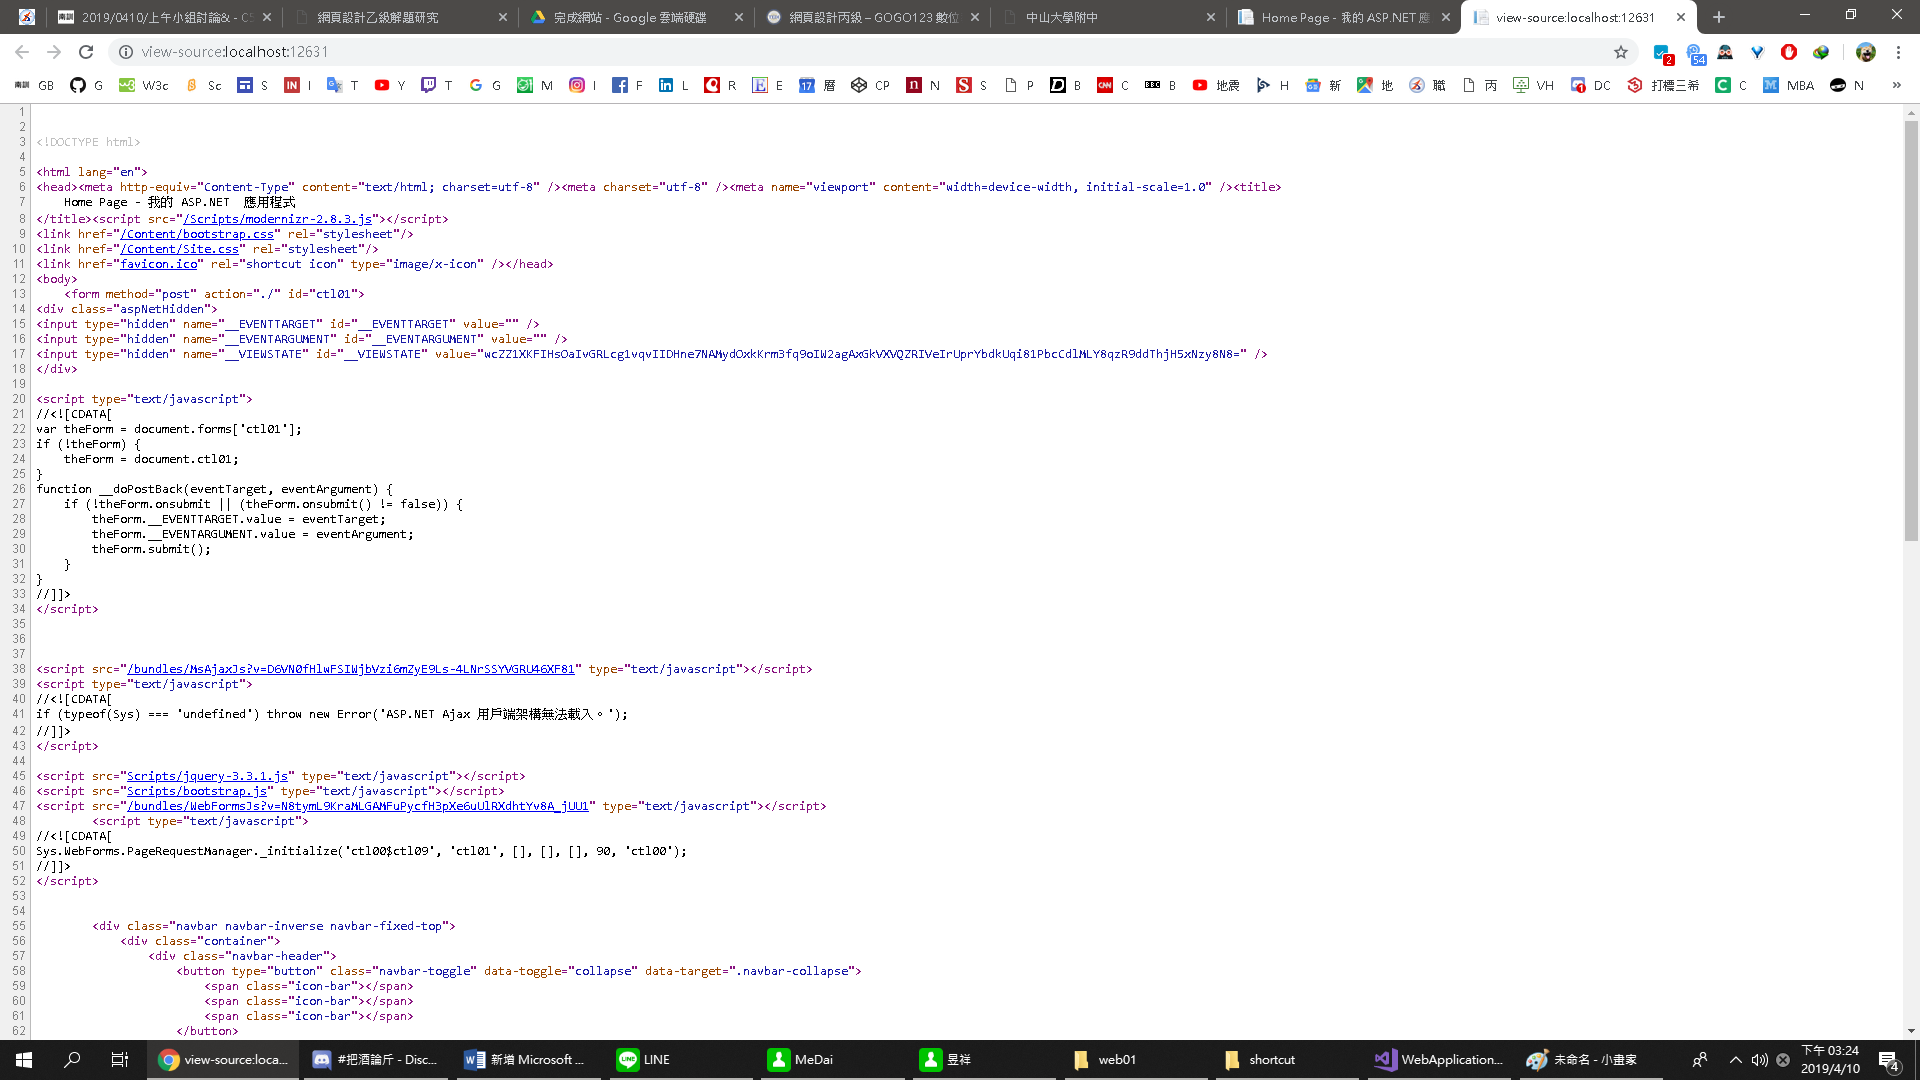This screenshot has width=1920, height=1080.
Task: Open the /Content/Site.css link
Action: tap(180, 249)
